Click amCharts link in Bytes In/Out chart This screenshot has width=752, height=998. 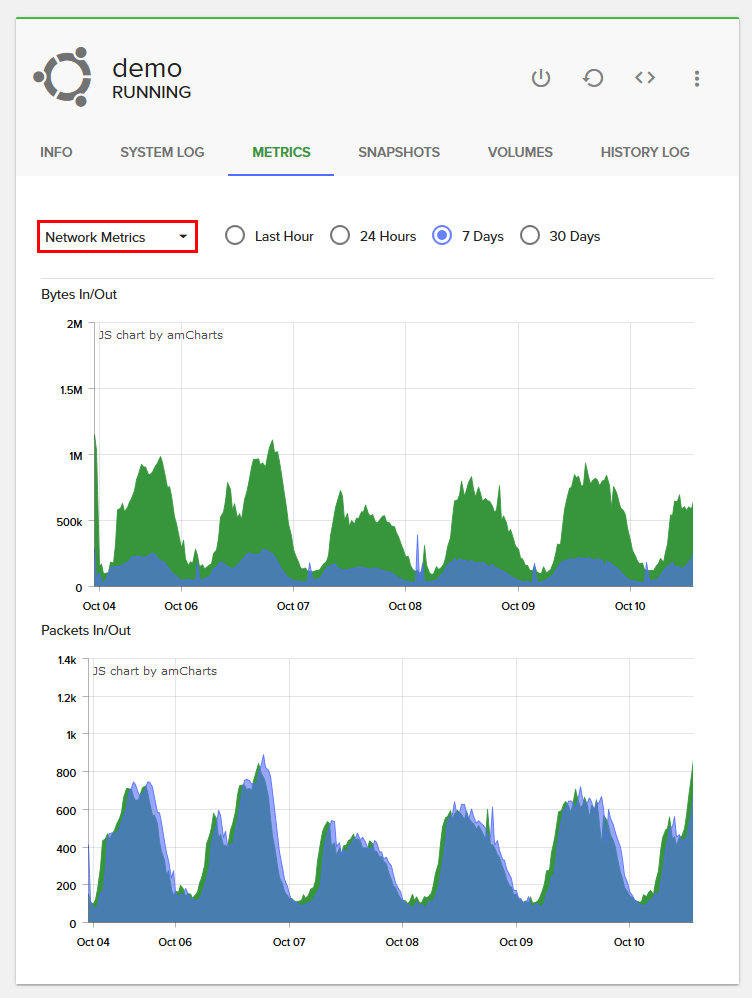pos(160,335)
